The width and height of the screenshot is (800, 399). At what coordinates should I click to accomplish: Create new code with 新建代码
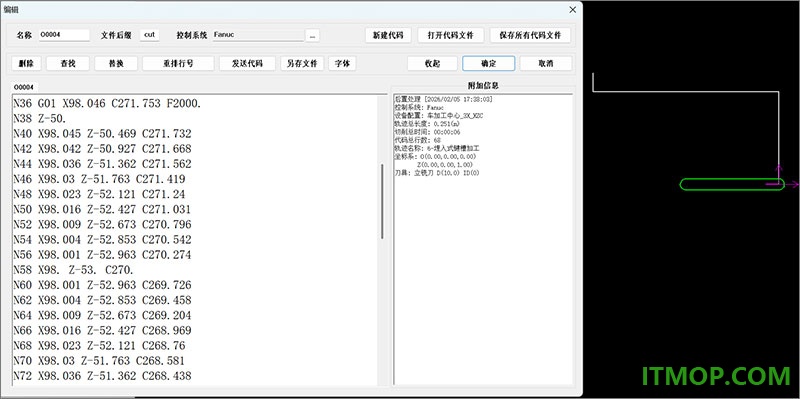[388, 35]
